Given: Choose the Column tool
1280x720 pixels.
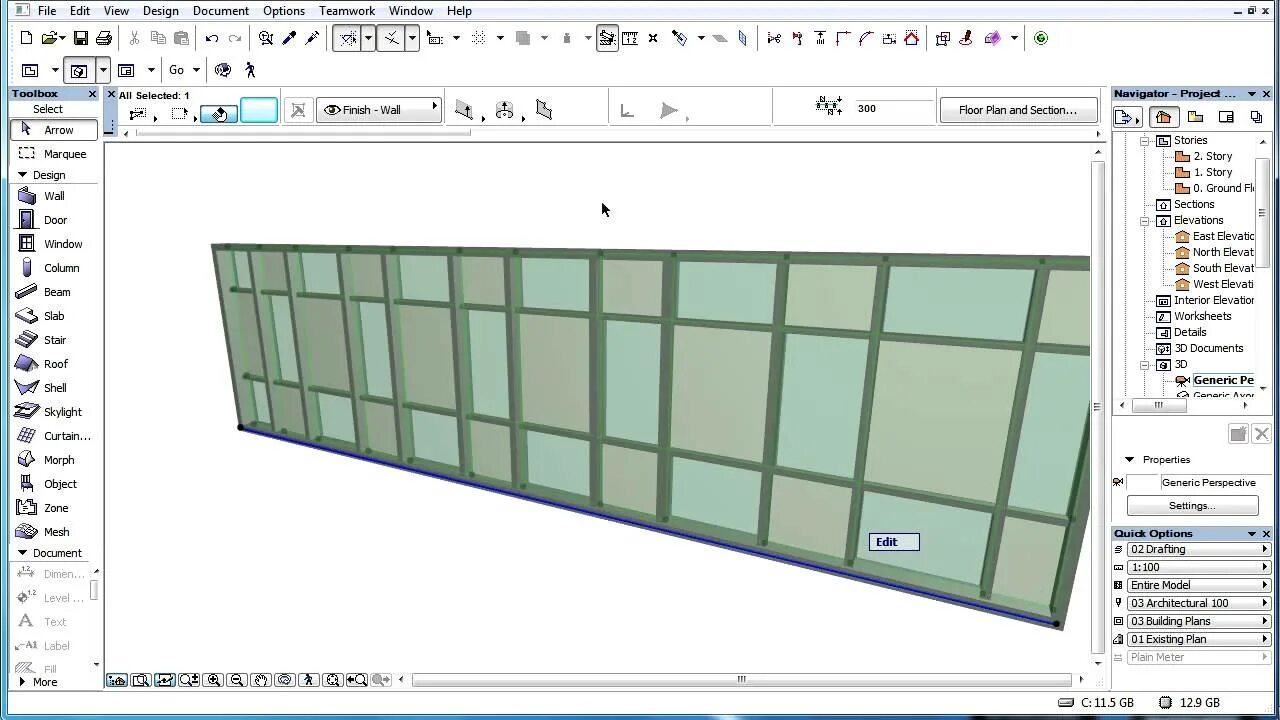Looking at the screenshot, I should (x=61, y=268).
